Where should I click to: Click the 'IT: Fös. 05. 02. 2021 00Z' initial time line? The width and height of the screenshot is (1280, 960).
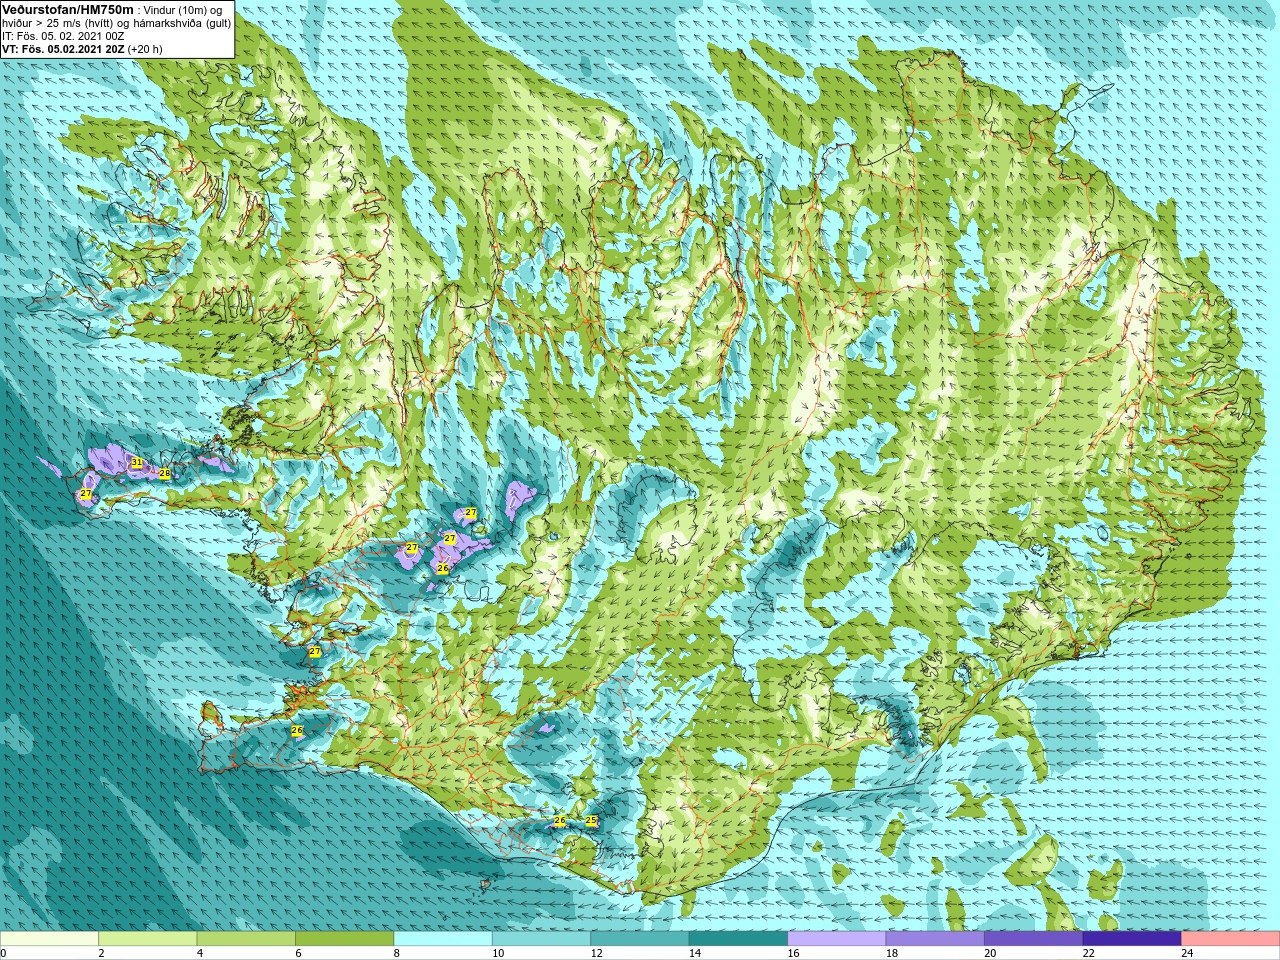(63, 35)
